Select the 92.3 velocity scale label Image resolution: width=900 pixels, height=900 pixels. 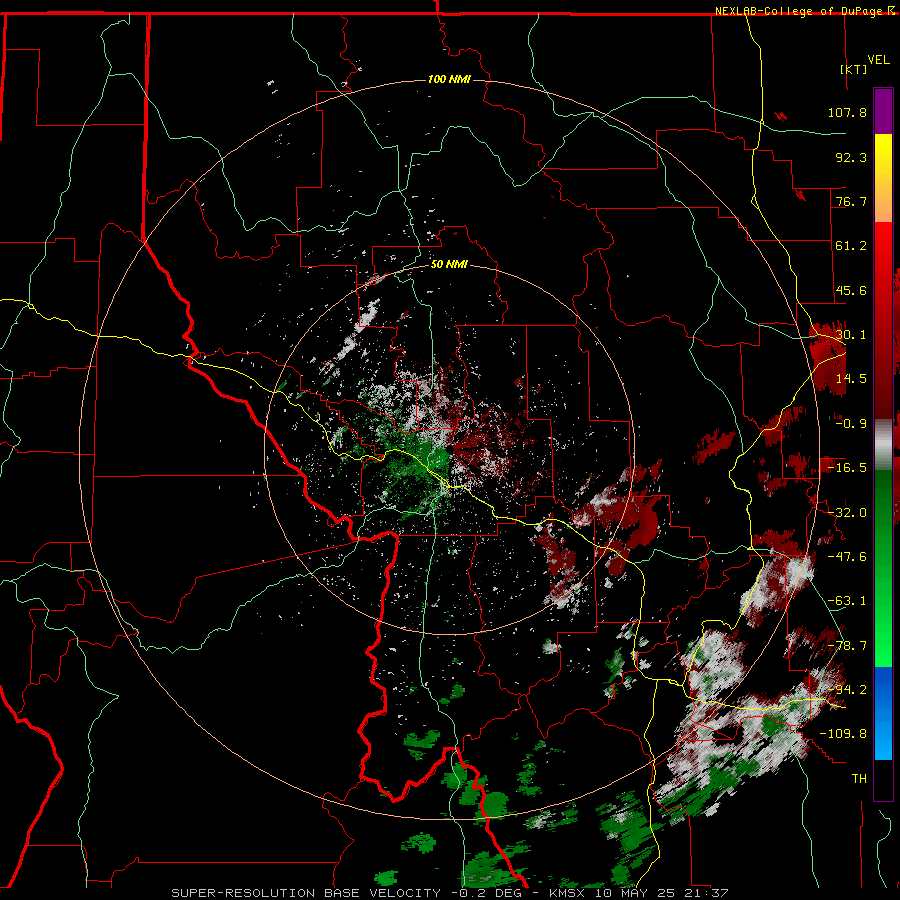click(x=851, y=157)
